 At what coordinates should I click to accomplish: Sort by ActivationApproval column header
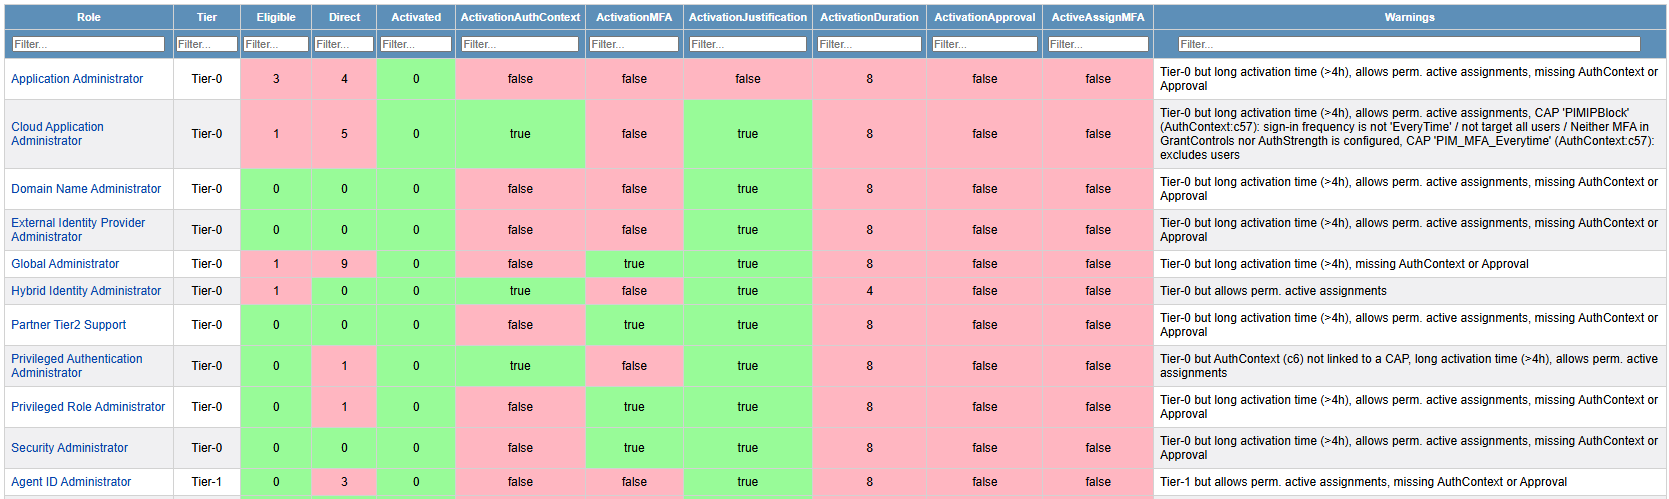pyautogui.click(x=984, y=17)
